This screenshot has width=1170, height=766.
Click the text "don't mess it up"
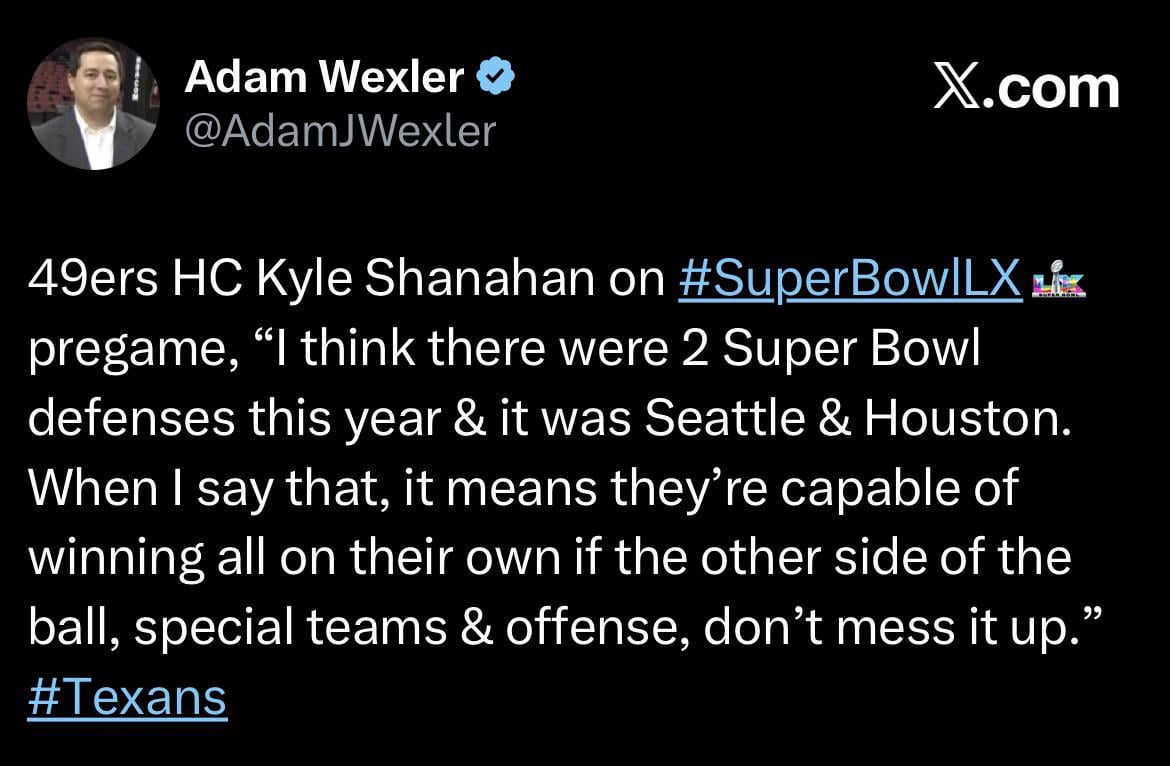pyautogui.click(x=886, y=627)
